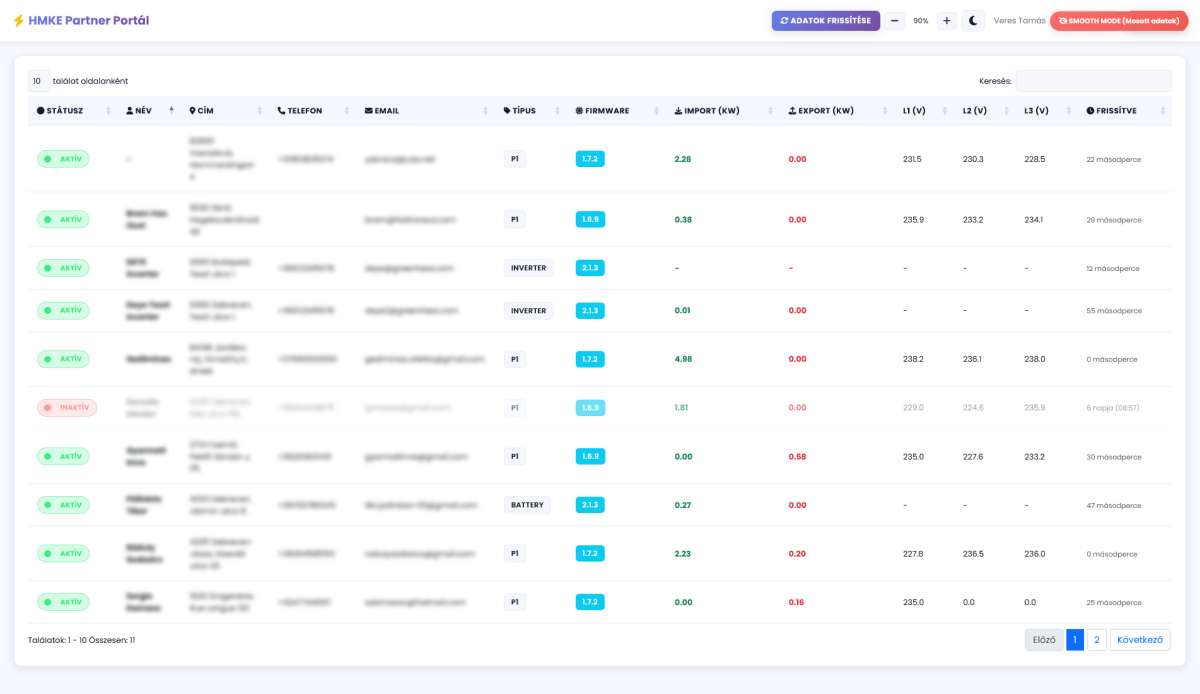Sort by Telefon column header
This screenshot has width=1200, height=694.
[x=300, y=111]
